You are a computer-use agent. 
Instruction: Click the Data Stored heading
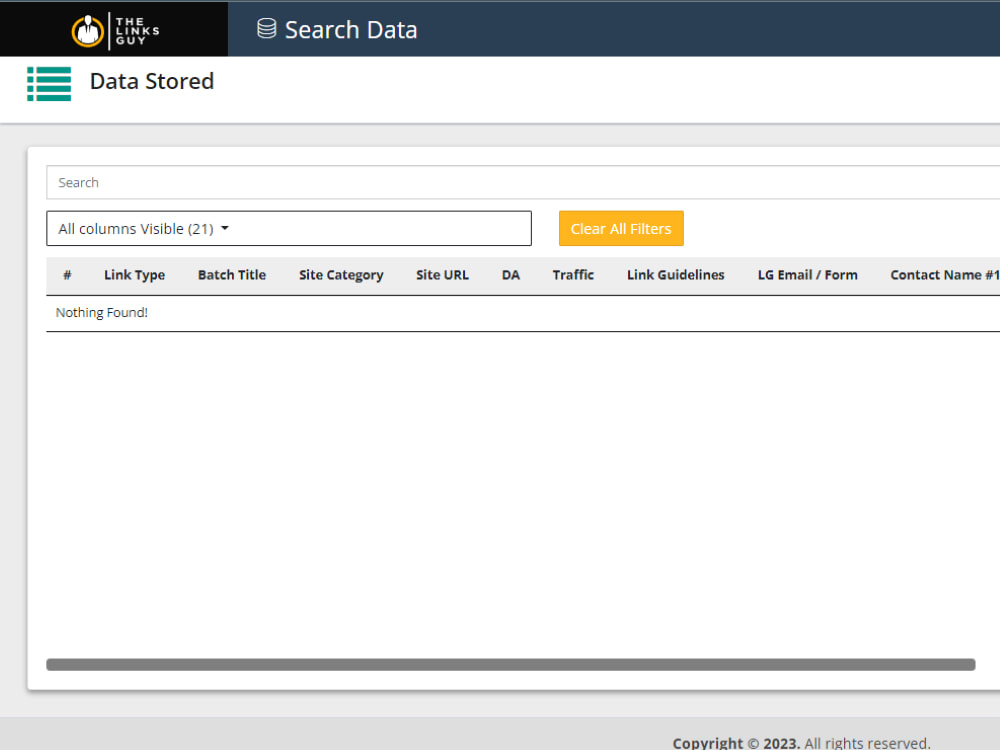coord(151,81)
